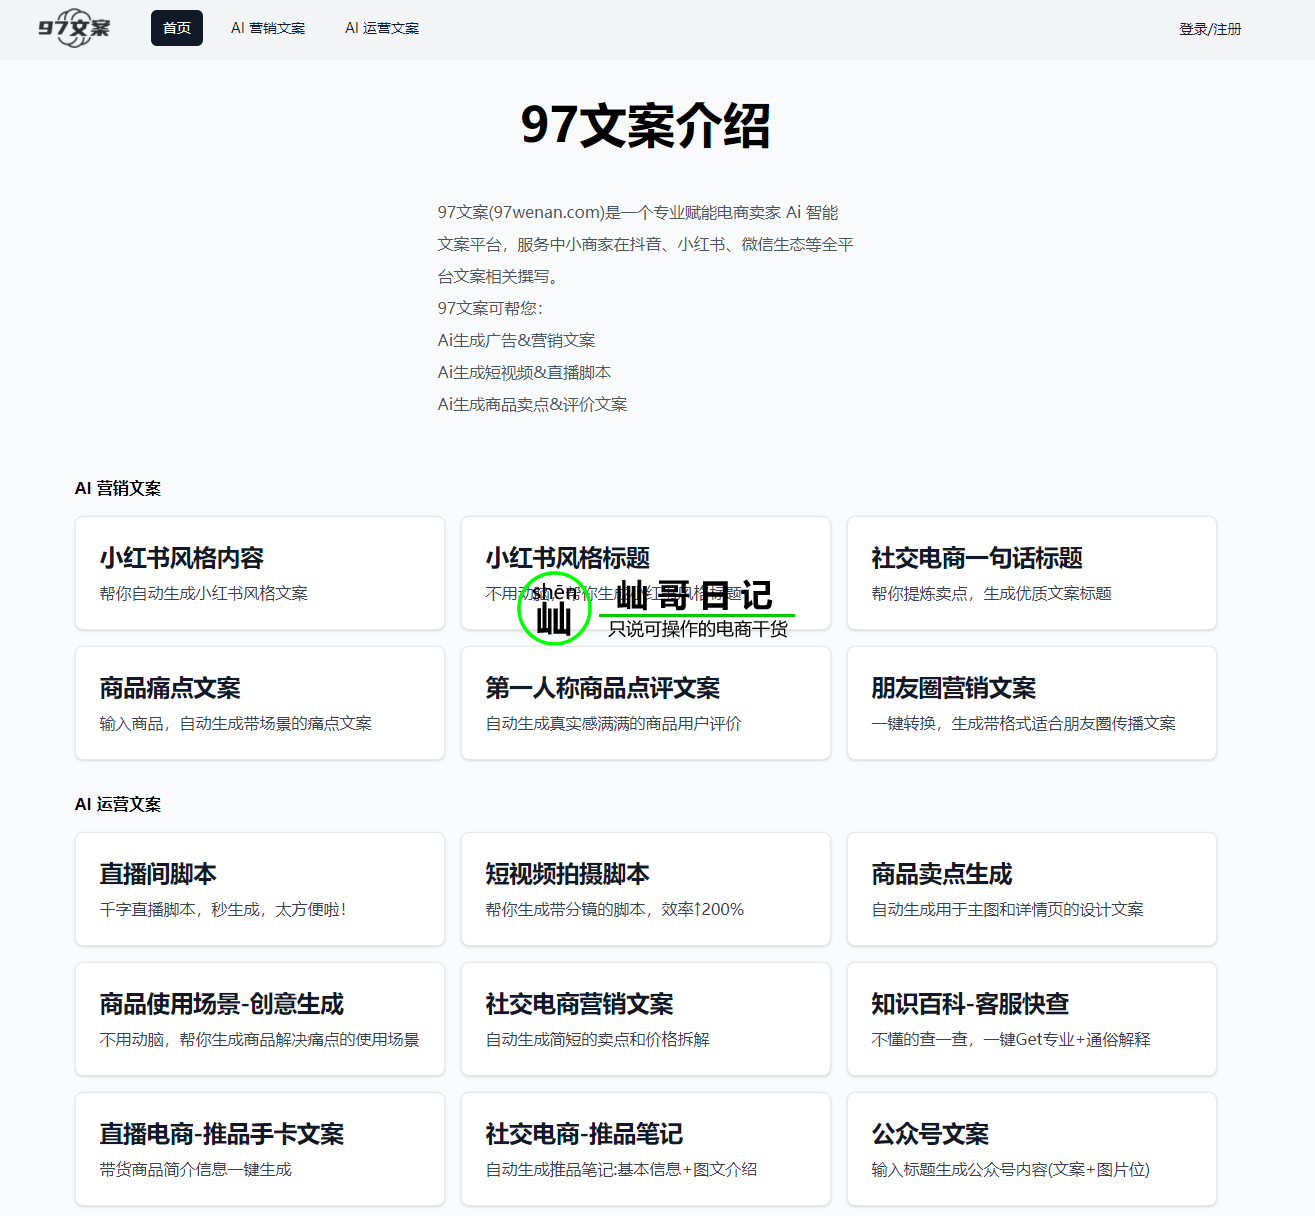This screenshot has width=1315, height=1216.
Task: Click the 97文案介绍 page heading
Action: 645,126
